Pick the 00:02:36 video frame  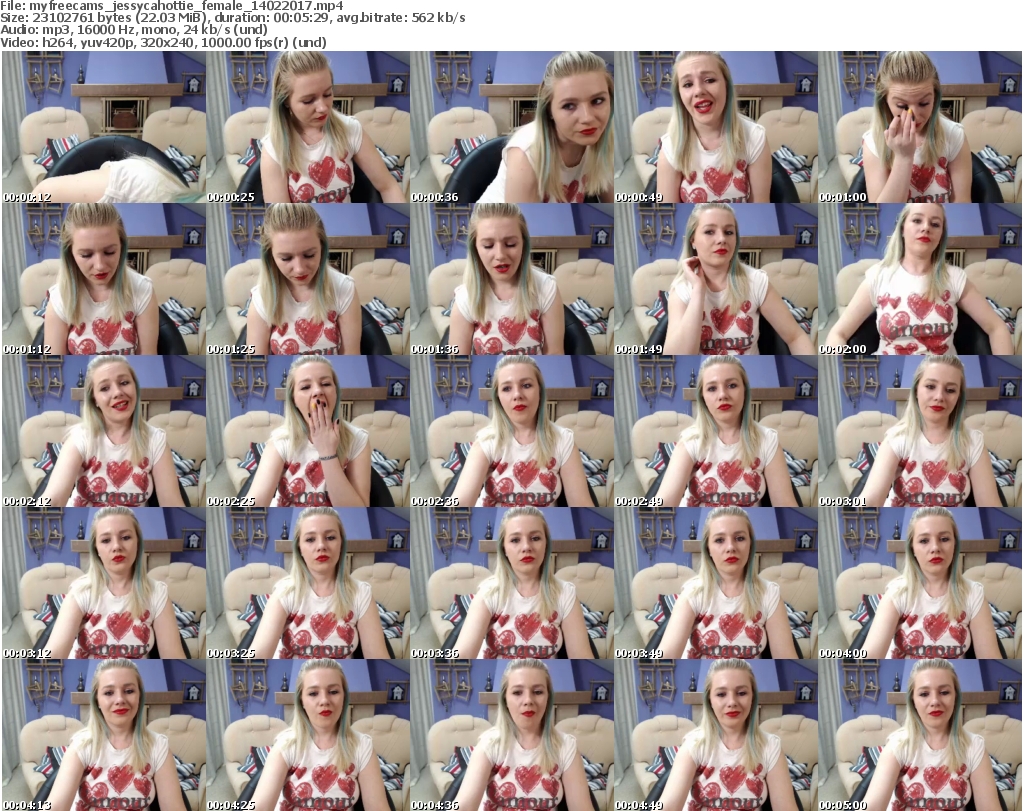[x=512, y=432]
